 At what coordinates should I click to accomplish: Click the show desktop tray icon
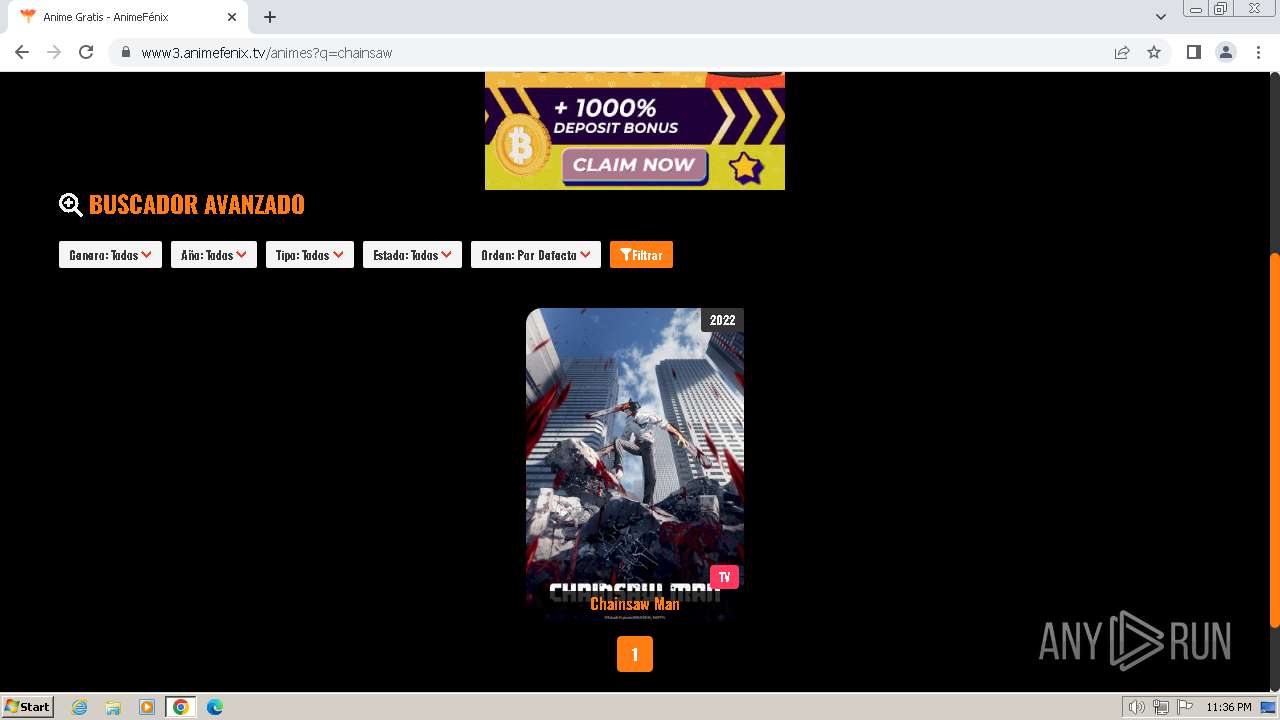pyautogui.click(x=1269, y=707)
